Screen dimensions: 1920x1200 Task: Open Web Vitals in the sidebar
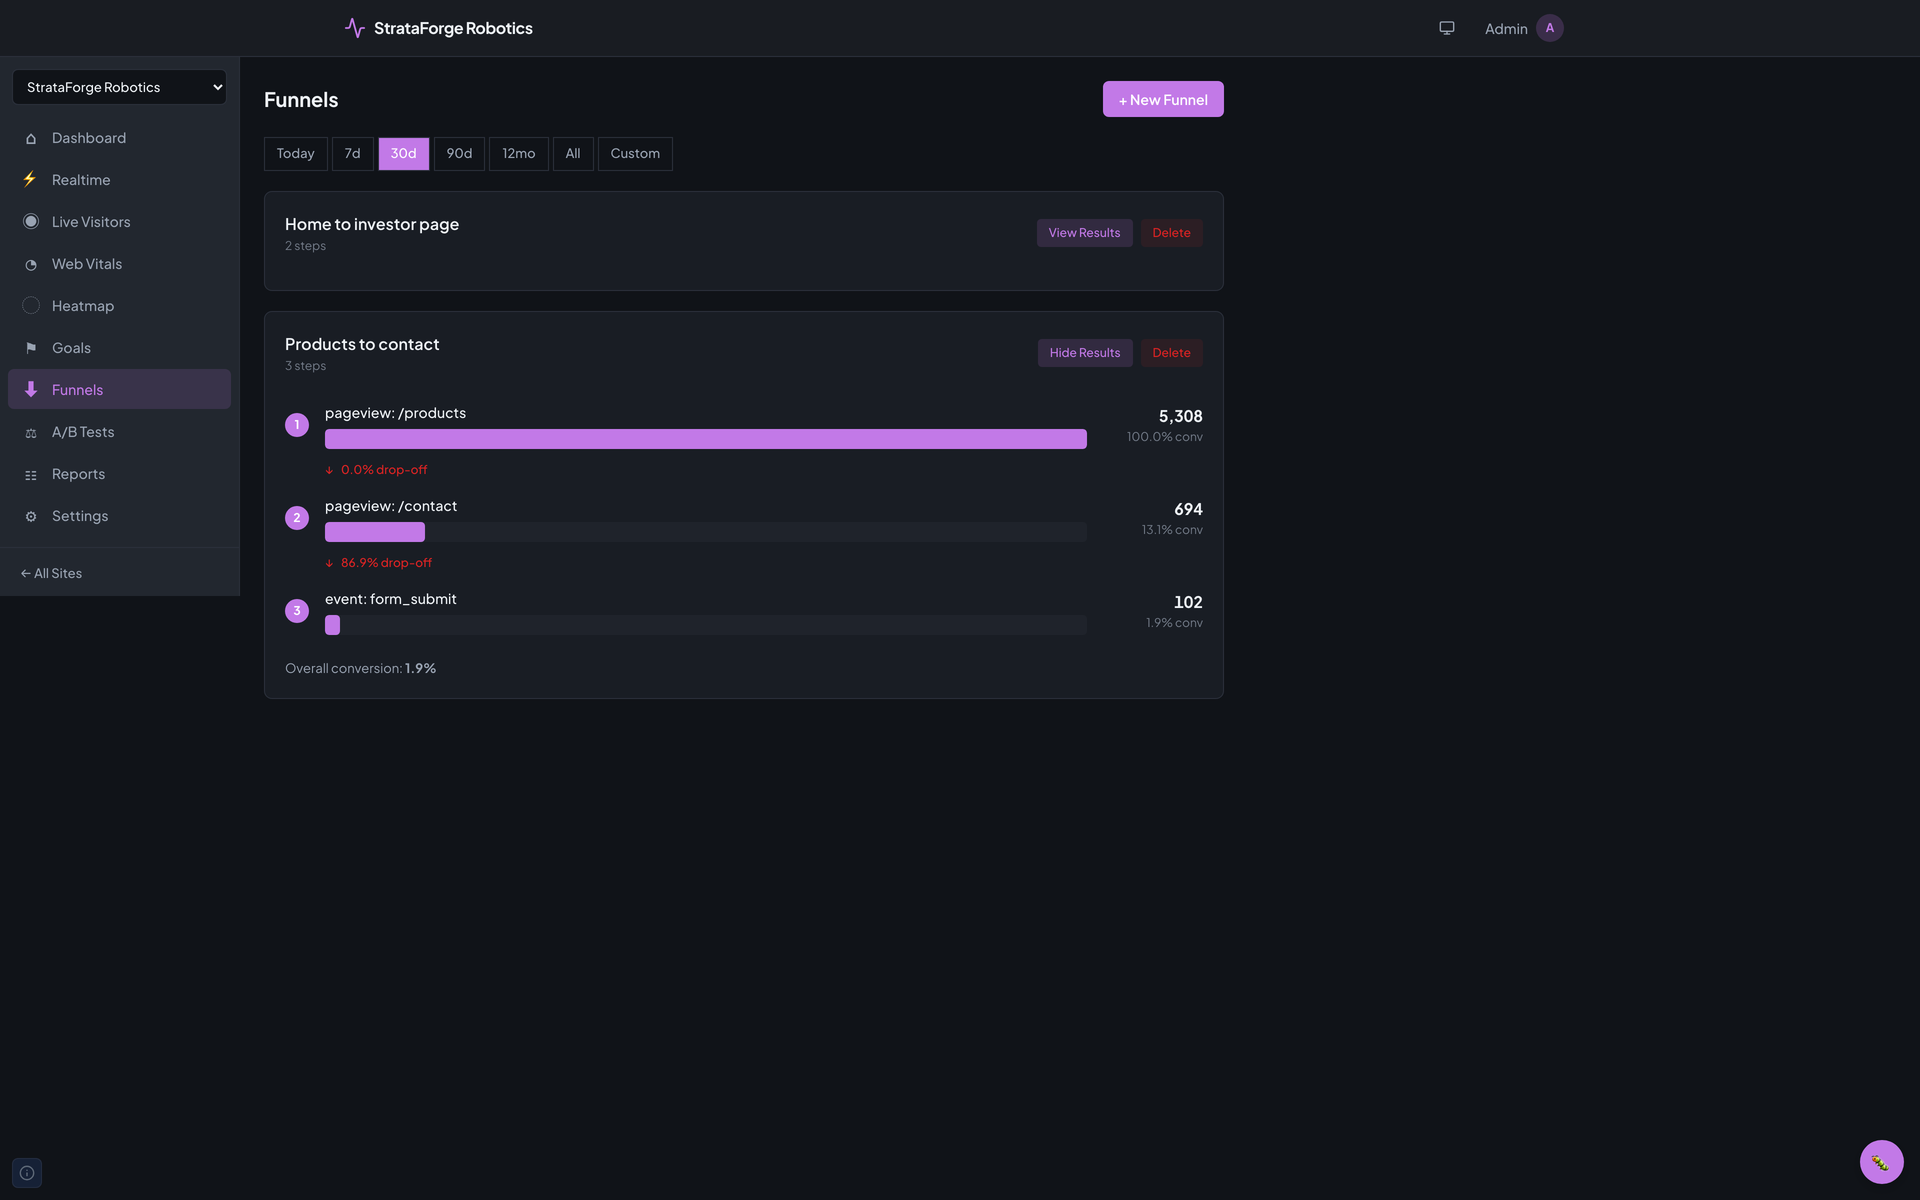(x=119, y=264)
